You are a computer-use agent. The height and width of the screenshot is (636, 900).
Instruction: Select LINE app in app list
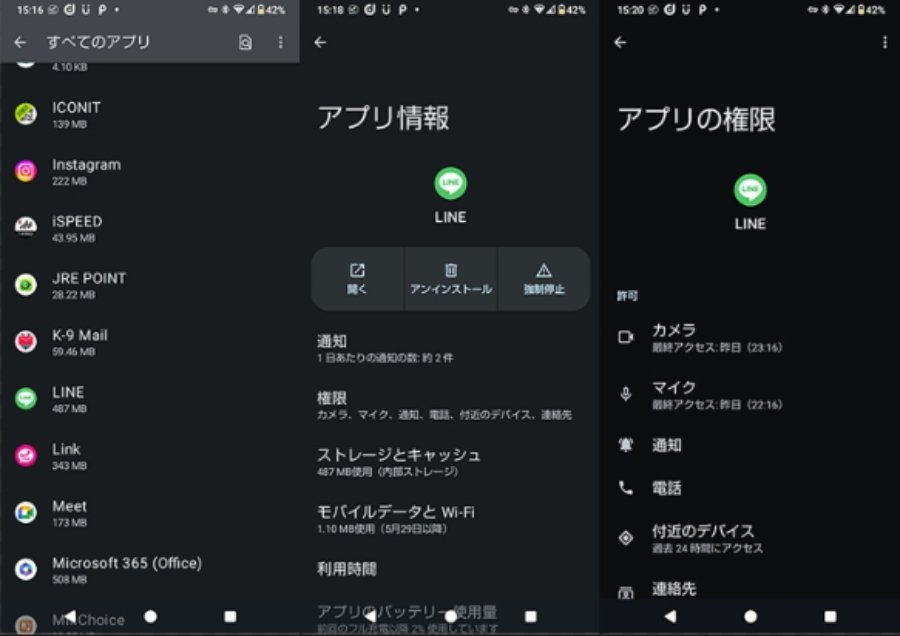pyautogui.click(x=68, y=398)
